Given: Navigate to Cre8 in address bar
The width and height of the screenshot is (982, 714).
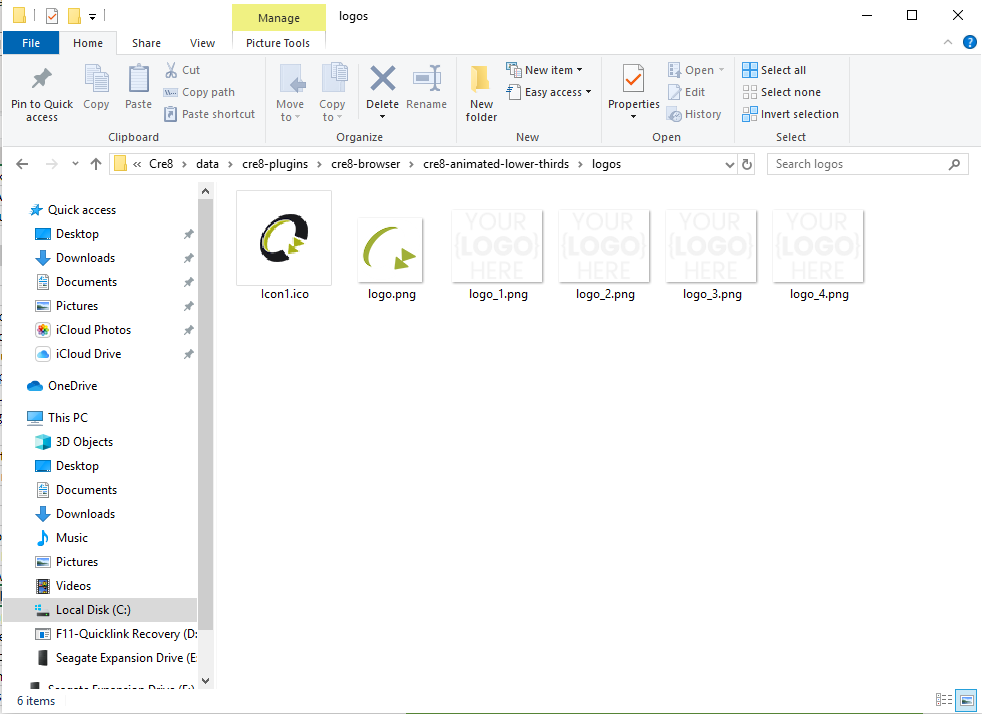Looking at the screenshot, I should click(x=161, y=164).
